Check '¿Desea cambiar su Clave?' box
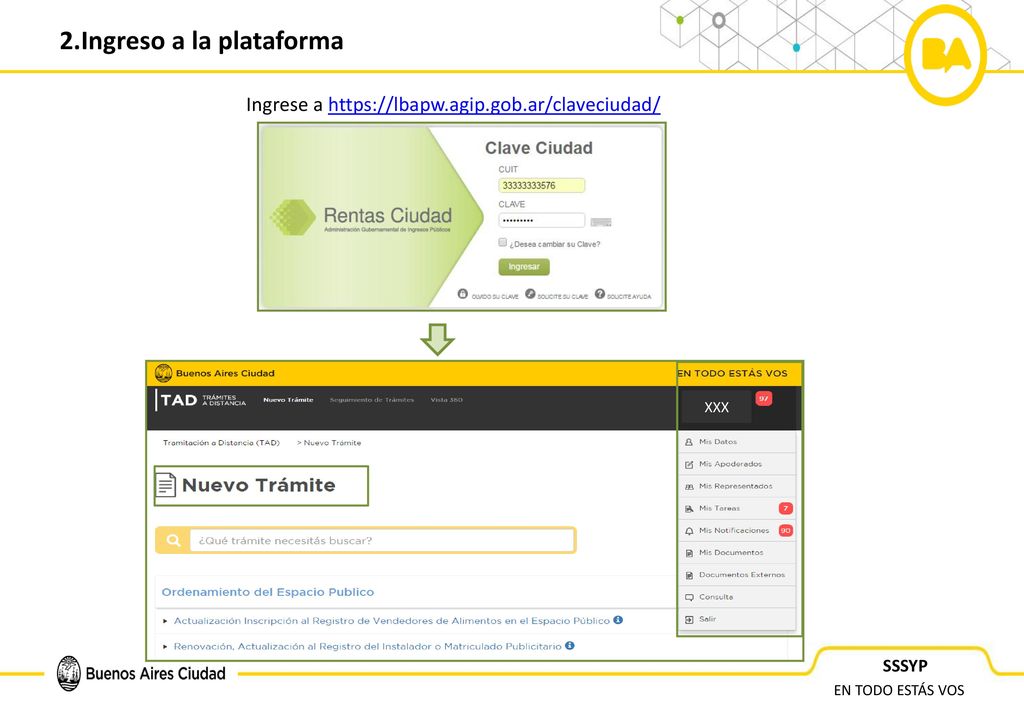 (503, 242)
